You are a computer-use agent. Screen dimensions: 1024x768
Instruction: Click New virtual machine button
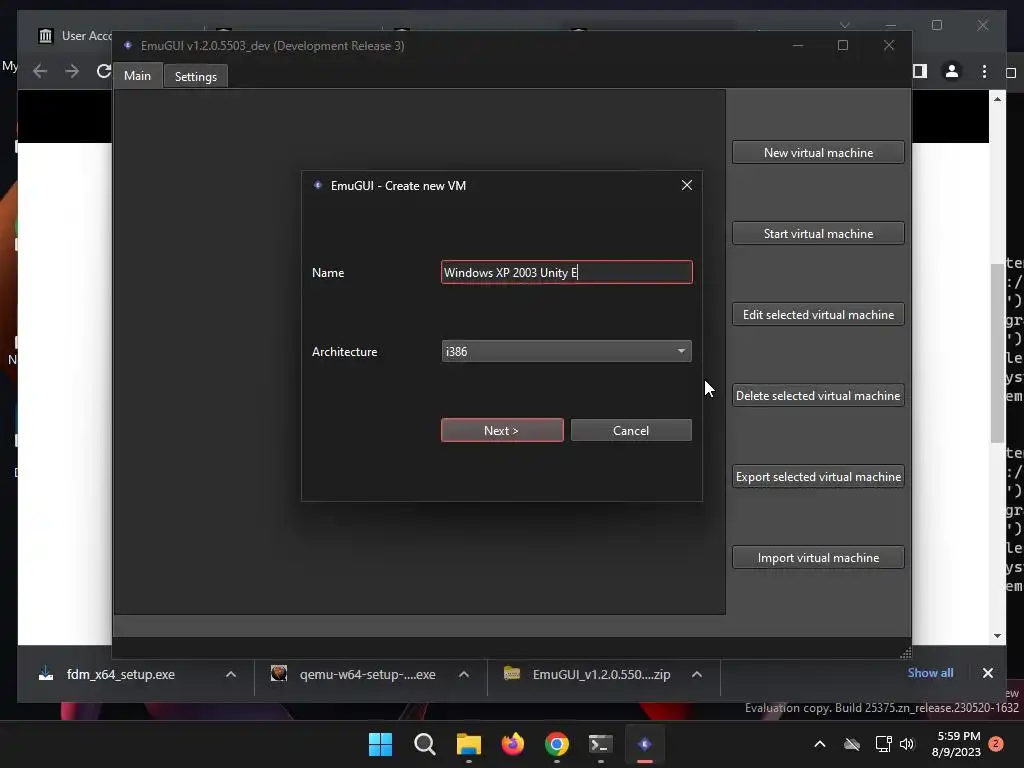[818, 152]
